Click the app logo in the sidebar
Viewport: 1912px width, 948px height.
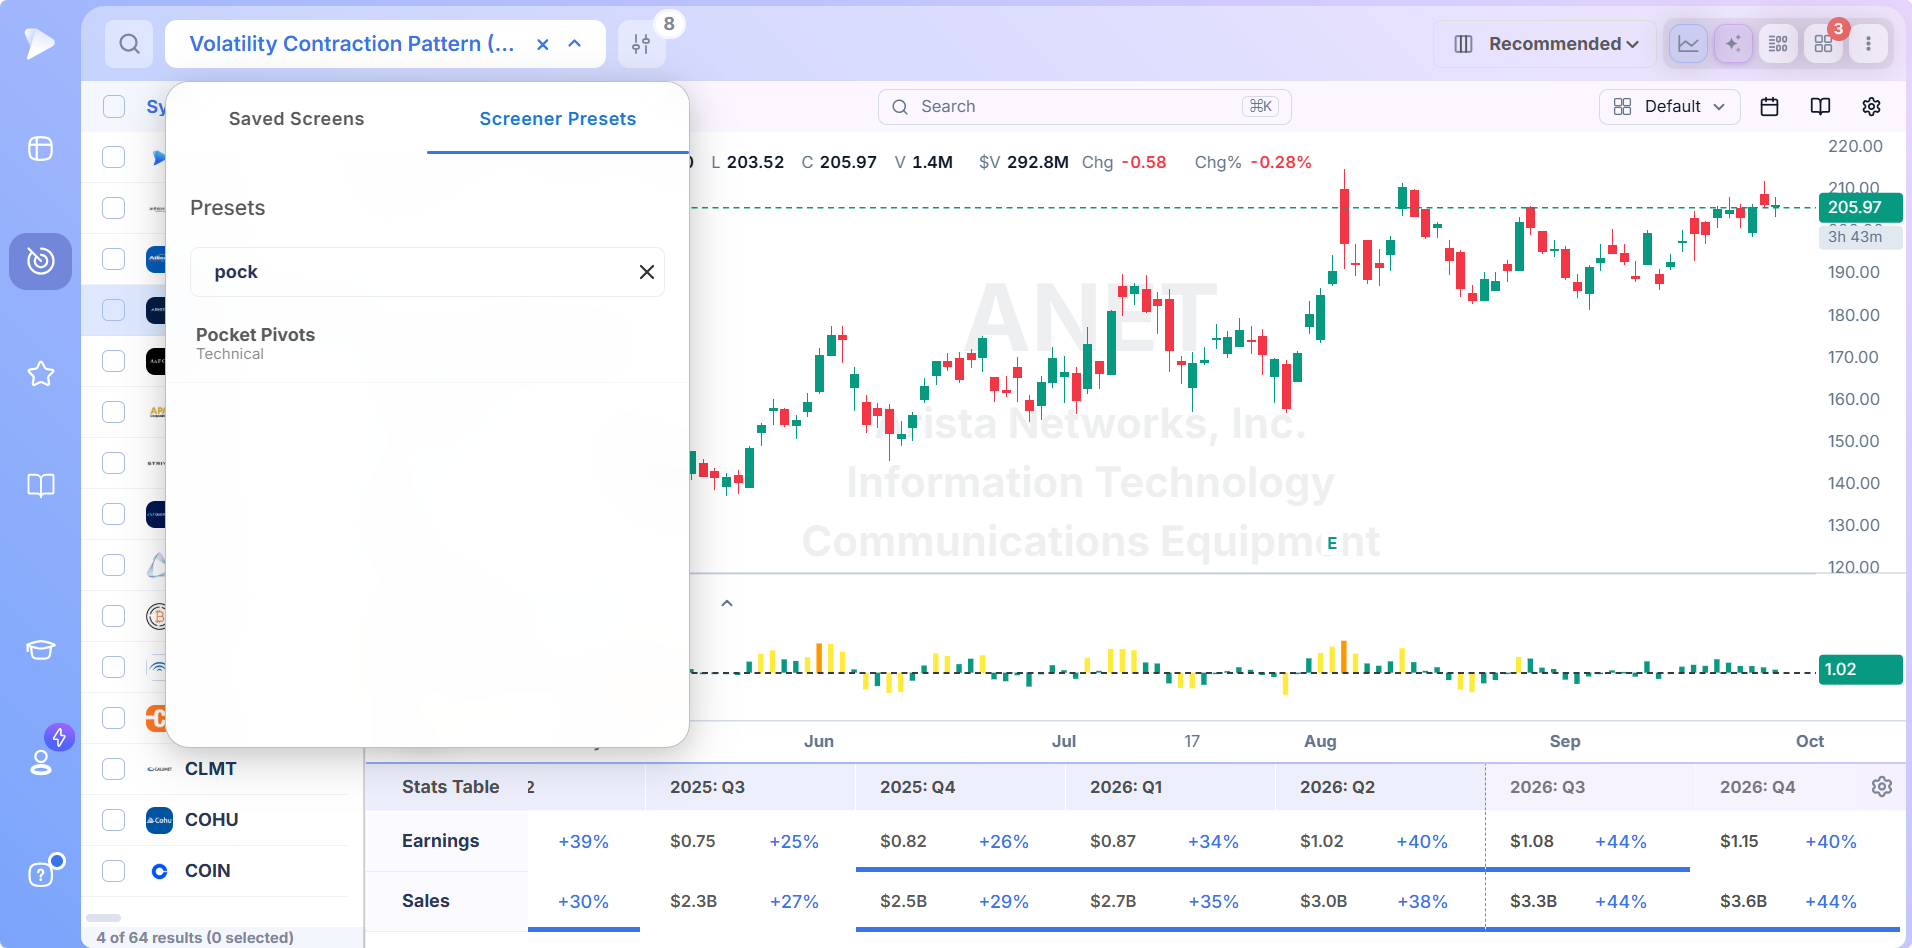40,43
